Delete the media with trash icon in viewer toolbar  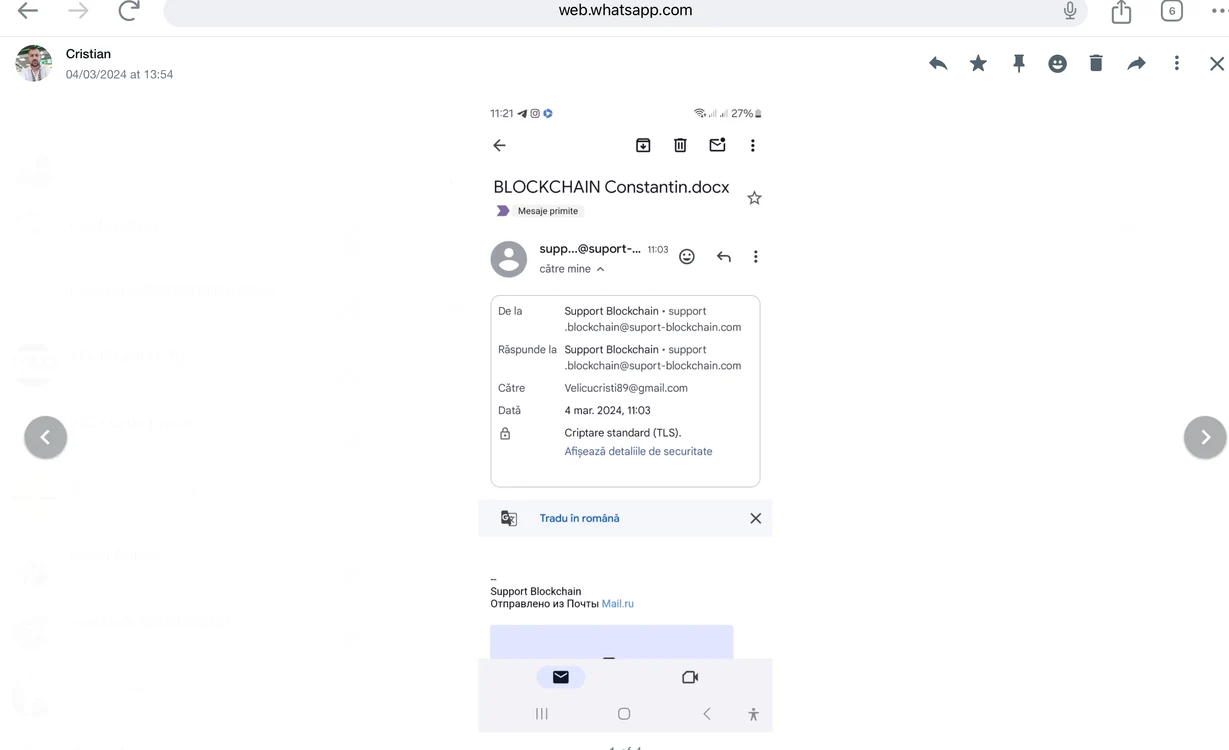click(1096, 63)
